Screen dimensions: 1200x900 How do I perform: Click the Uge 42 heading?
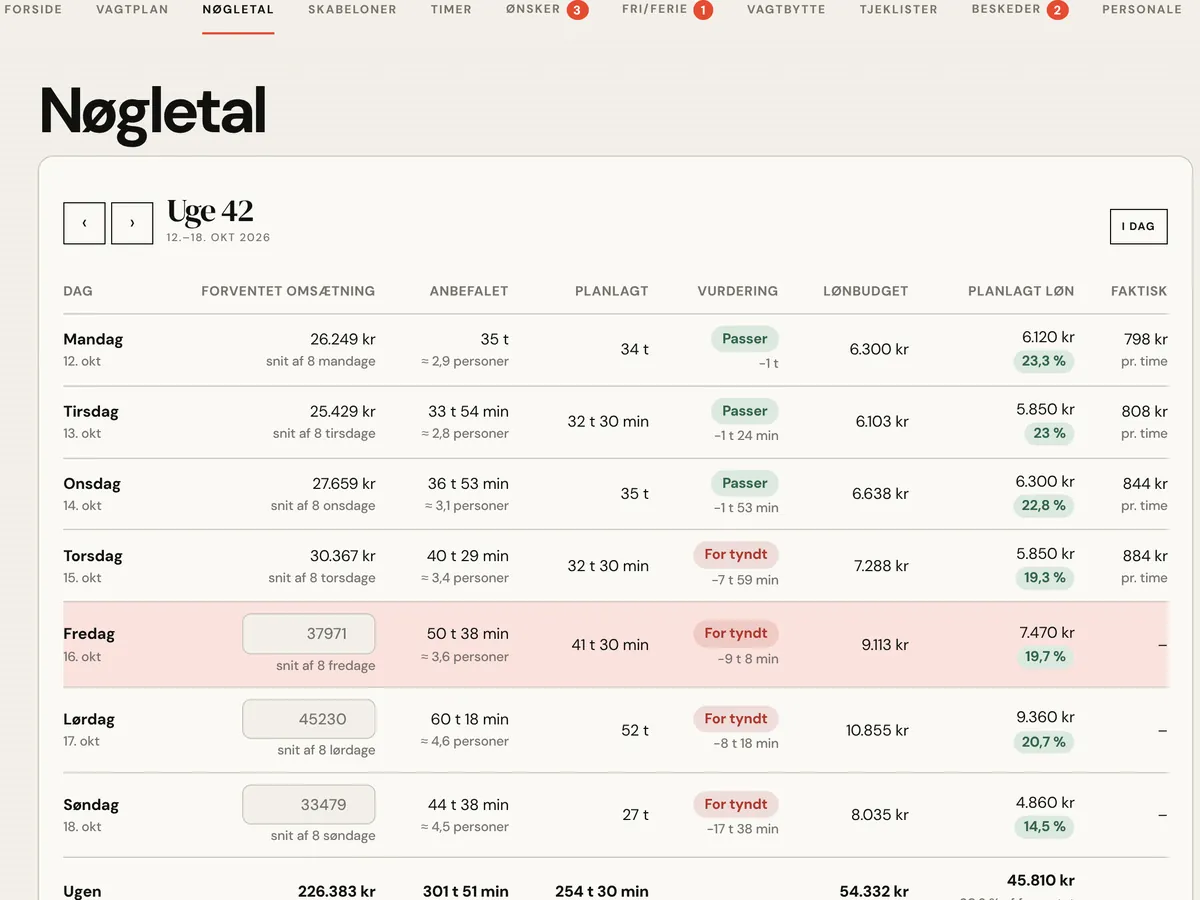(x=210, y=212)
